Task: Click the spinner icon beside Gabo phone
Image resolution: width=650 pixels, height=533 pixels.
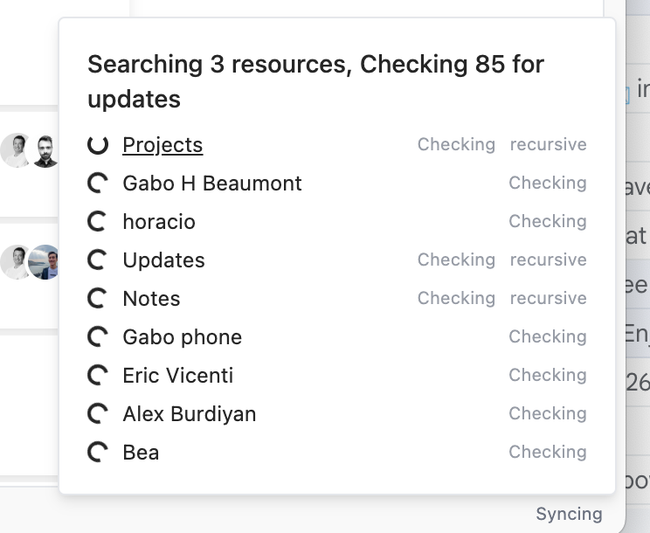Action: click(x=97, y=337)
